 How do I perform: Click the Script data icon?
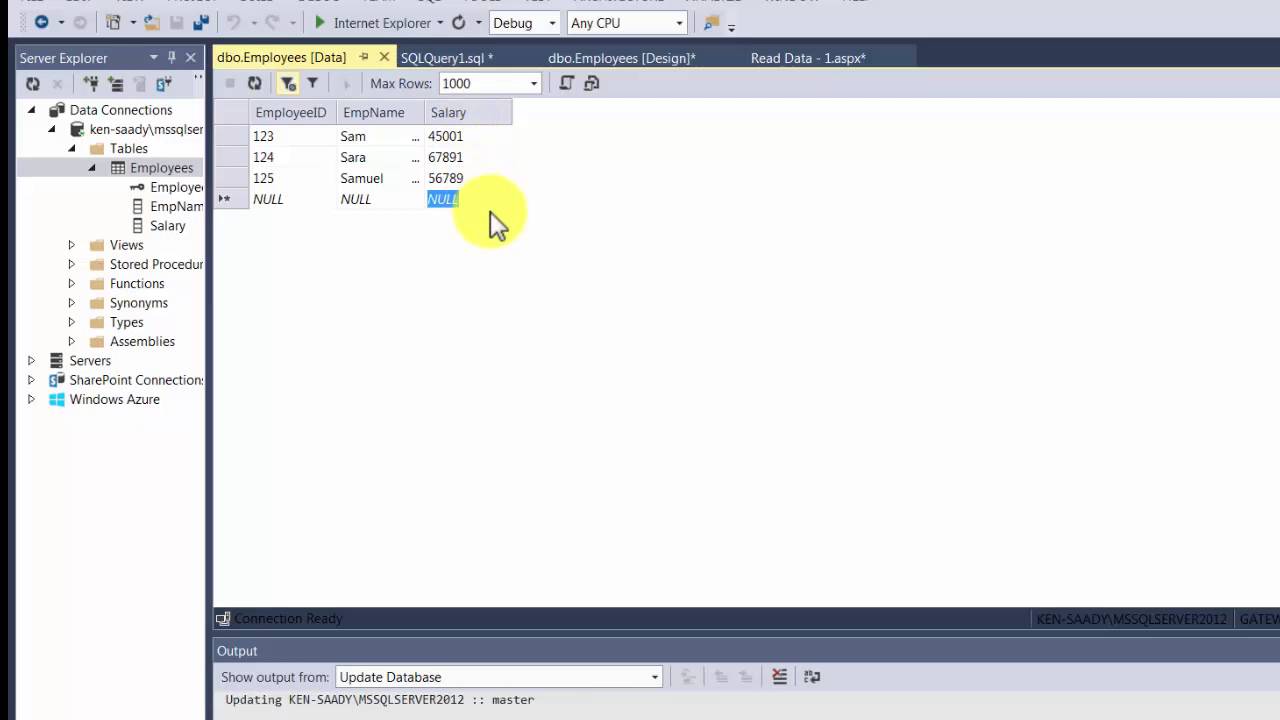pos(567,83)
